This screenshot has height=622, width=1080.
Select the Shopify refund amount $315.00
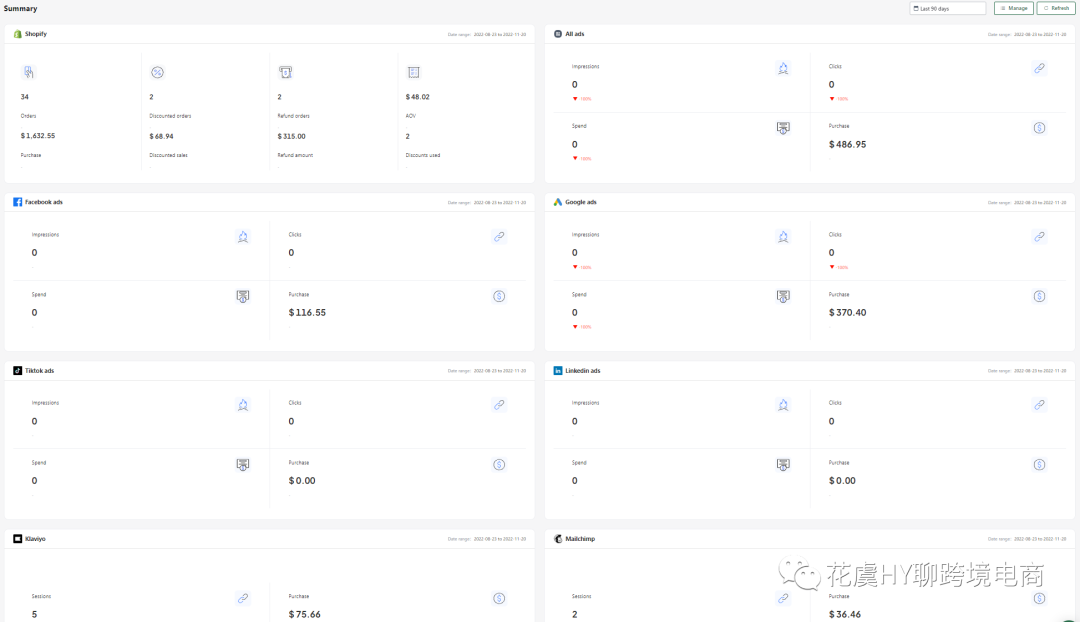coord(291,136)
